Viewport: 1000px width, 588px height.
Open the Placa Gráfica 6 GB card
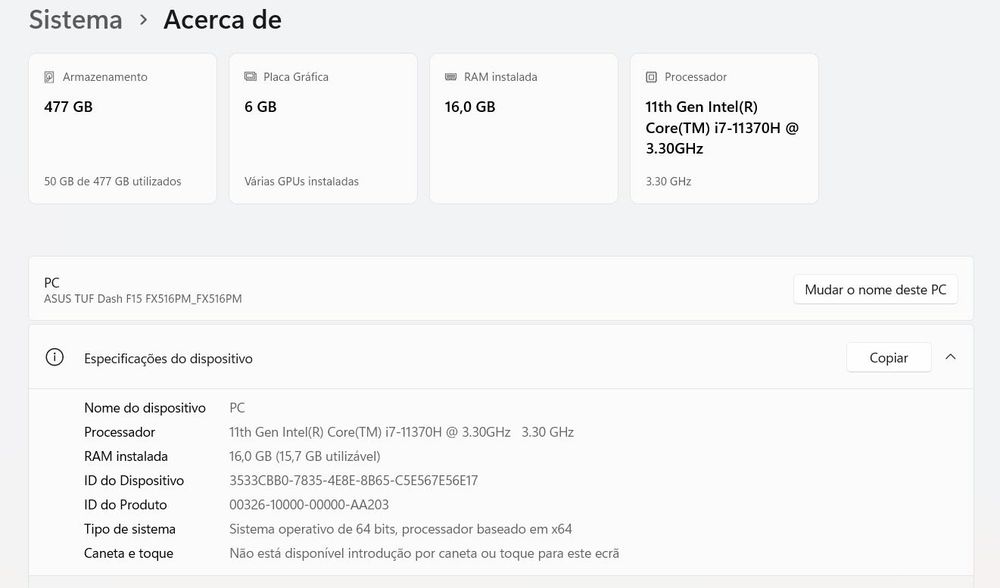click(323, 130)
